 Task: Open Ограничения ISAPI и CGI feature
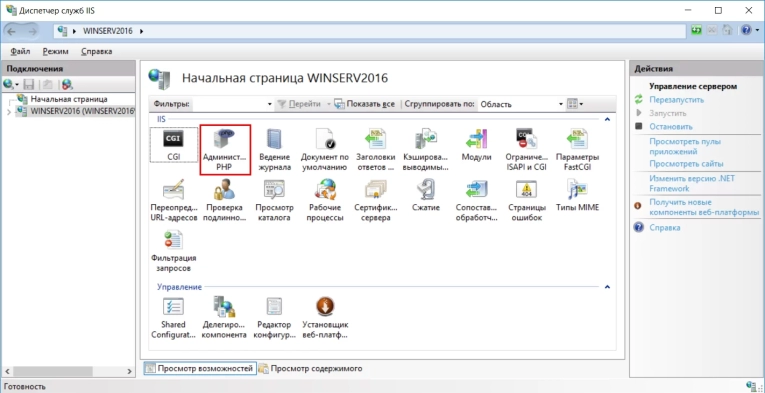point(526,149)
